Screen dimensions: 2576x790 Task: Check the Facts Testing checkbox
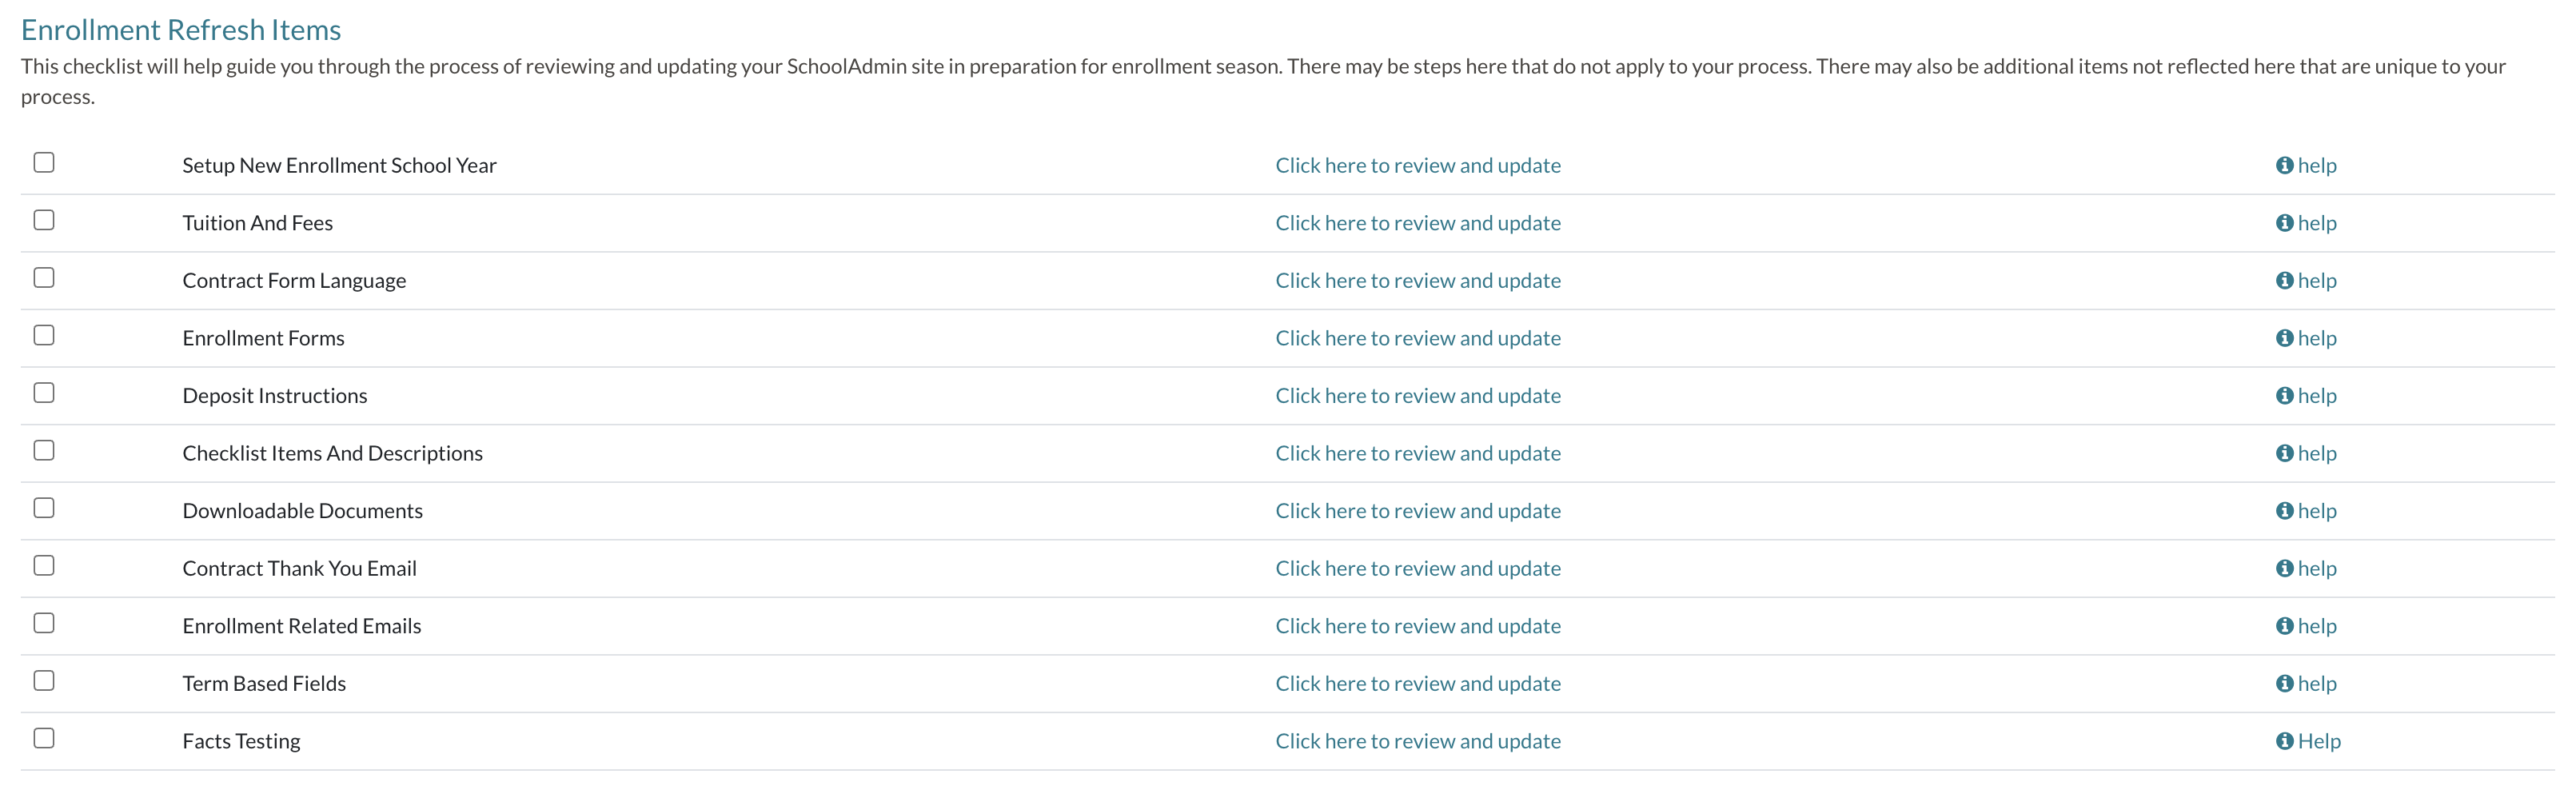pos(43,737)
